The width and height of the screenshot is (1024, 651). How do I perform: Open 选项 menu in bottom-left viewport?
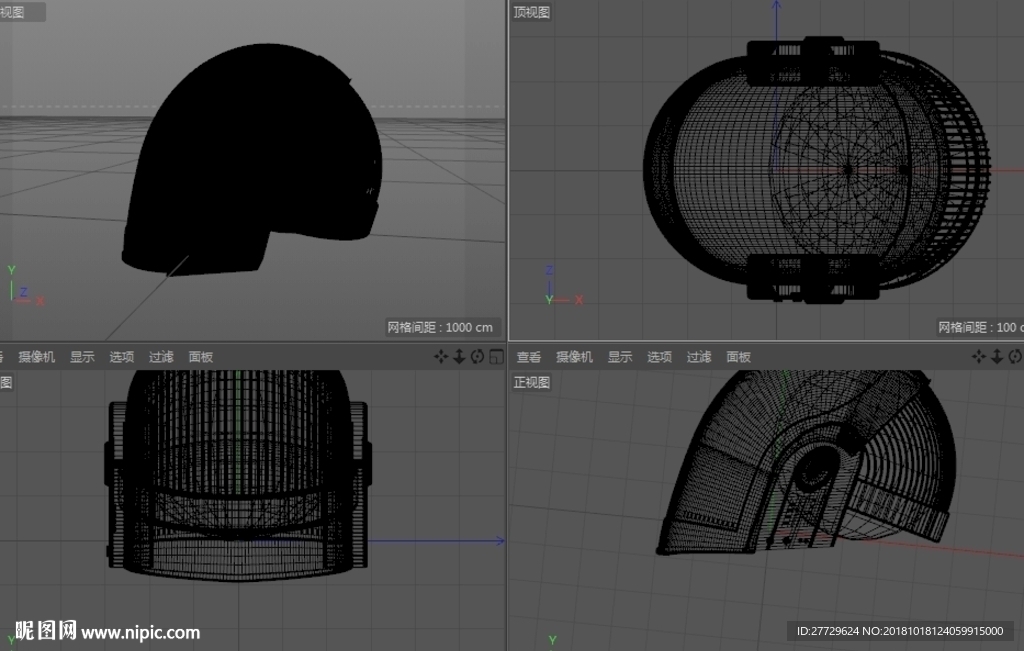pyautogui.click(x=121, y=357)
